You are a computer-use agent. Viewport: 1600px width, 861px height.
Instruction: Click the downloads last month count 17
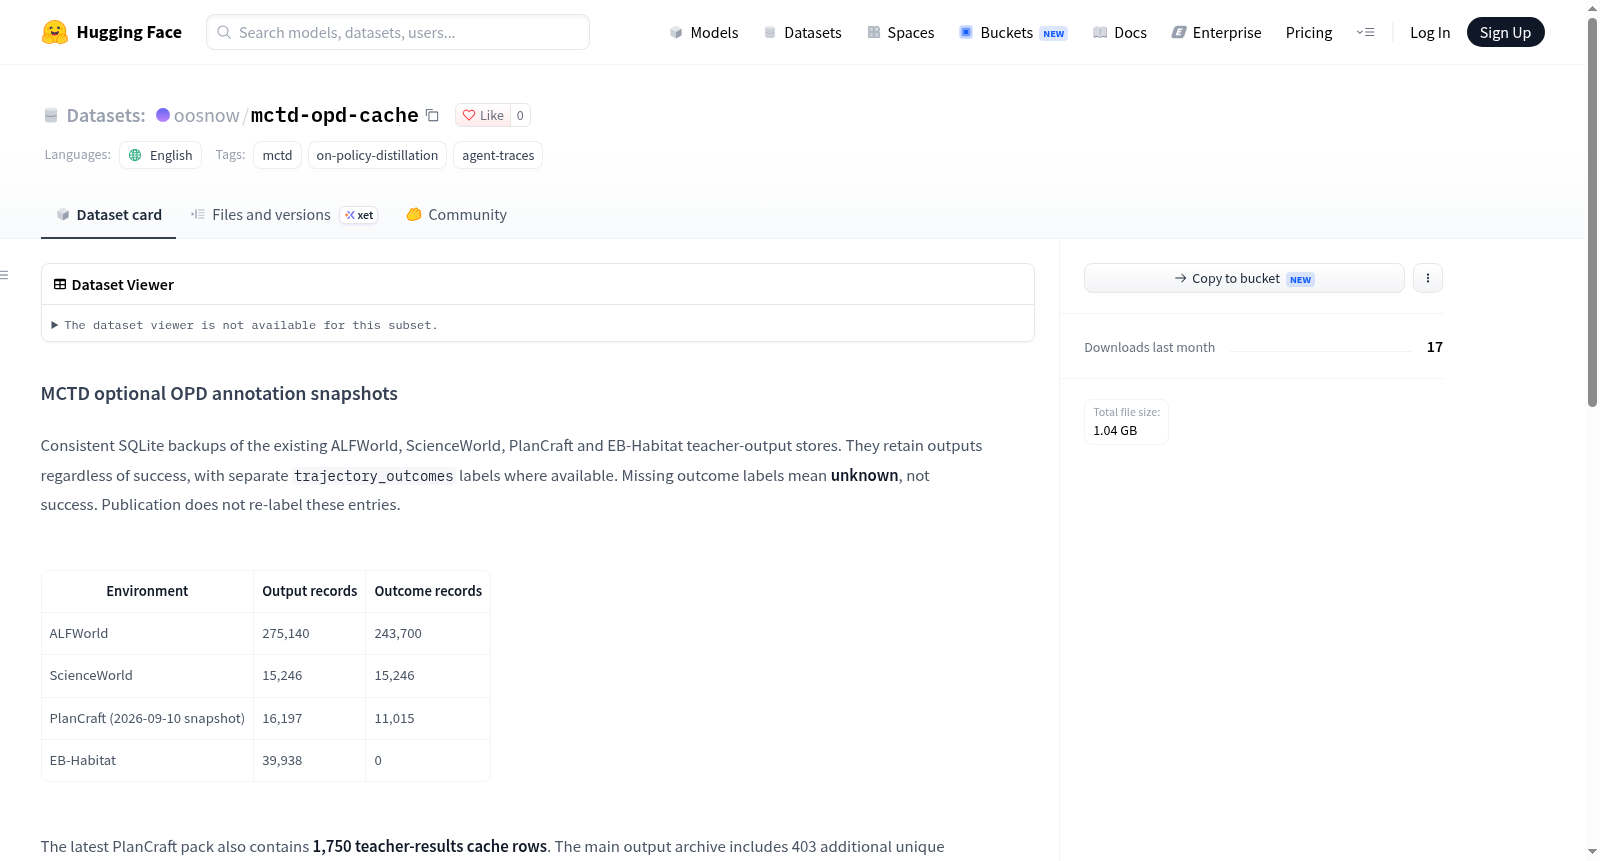tap(1435, 347)
